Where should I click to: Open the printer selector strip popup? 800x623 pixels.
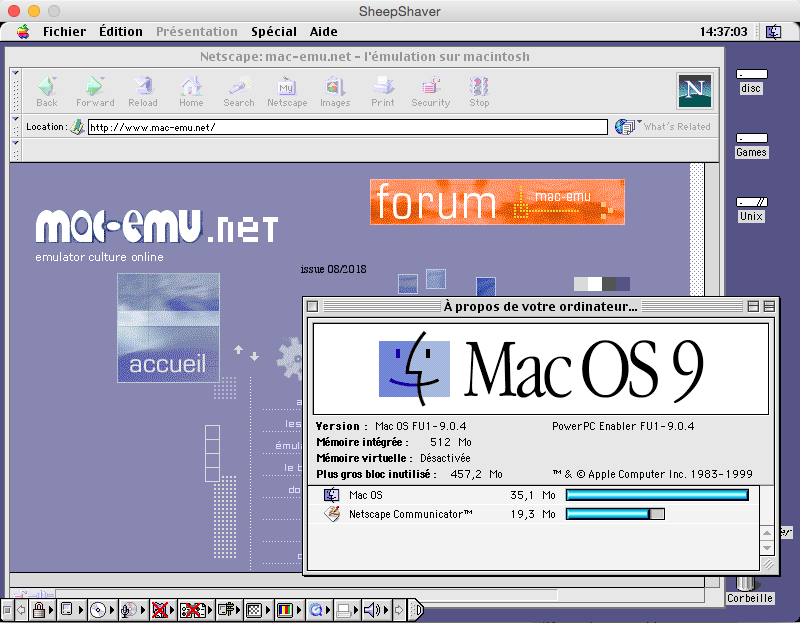pyautogui.click(x=346, y=610)
